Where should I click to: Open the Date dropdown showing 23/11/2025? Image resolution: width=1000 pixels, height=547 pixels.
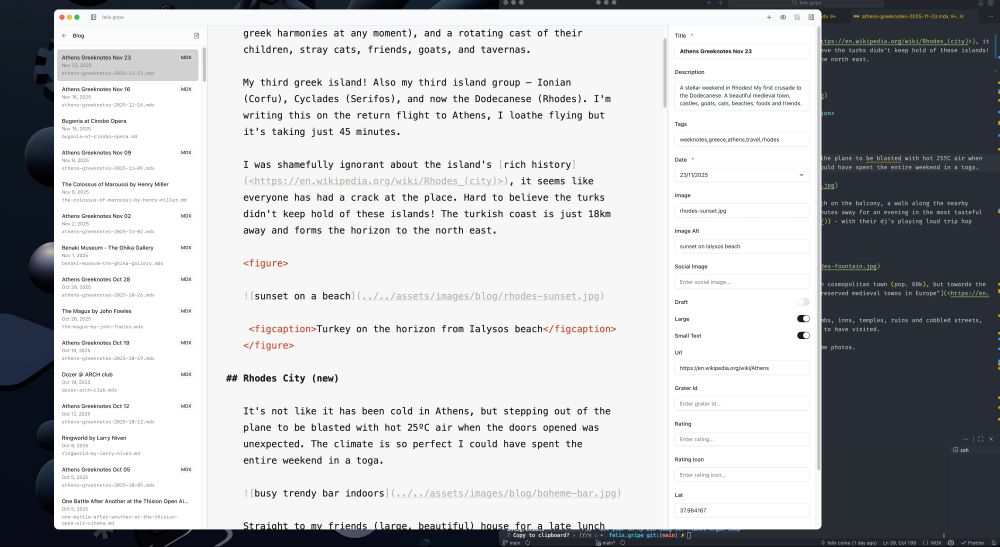pos(742,175)
